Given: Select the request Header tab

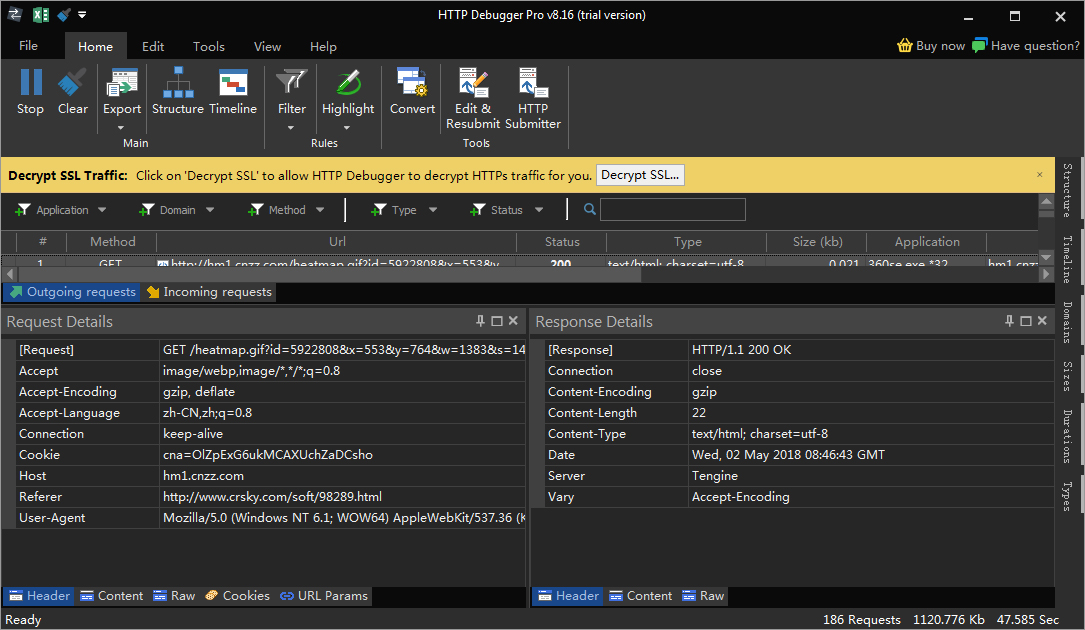Looking at the screenshot, I should click(39, 596).
